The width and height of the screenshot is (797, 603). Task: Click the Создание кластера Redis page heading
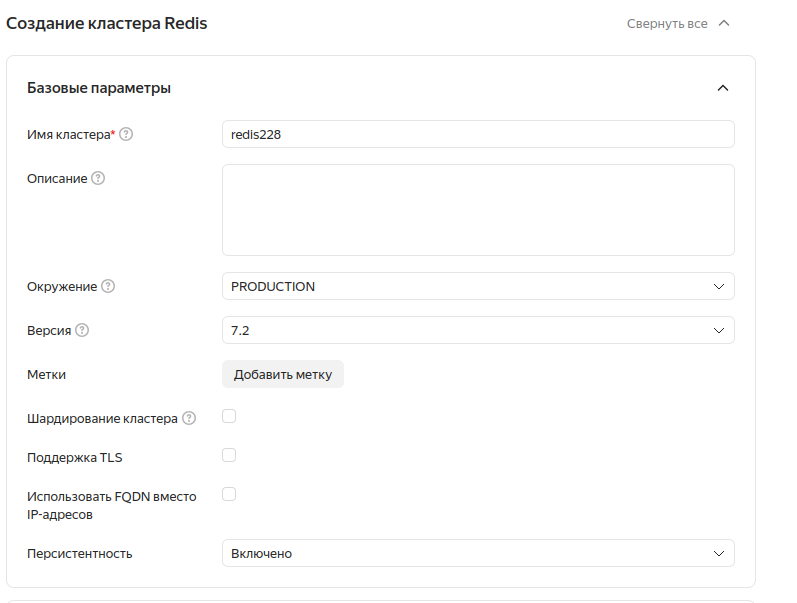tap(107, 23)
